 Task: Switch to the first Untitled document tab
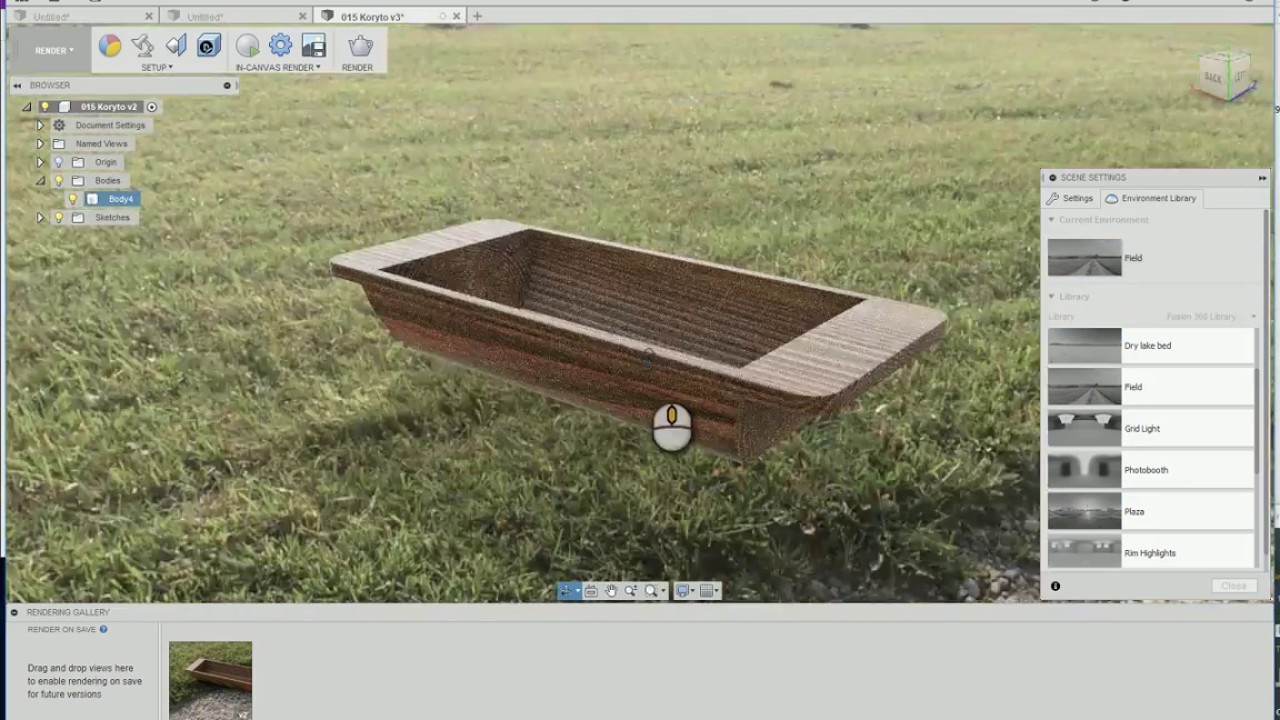click(80, 16)
